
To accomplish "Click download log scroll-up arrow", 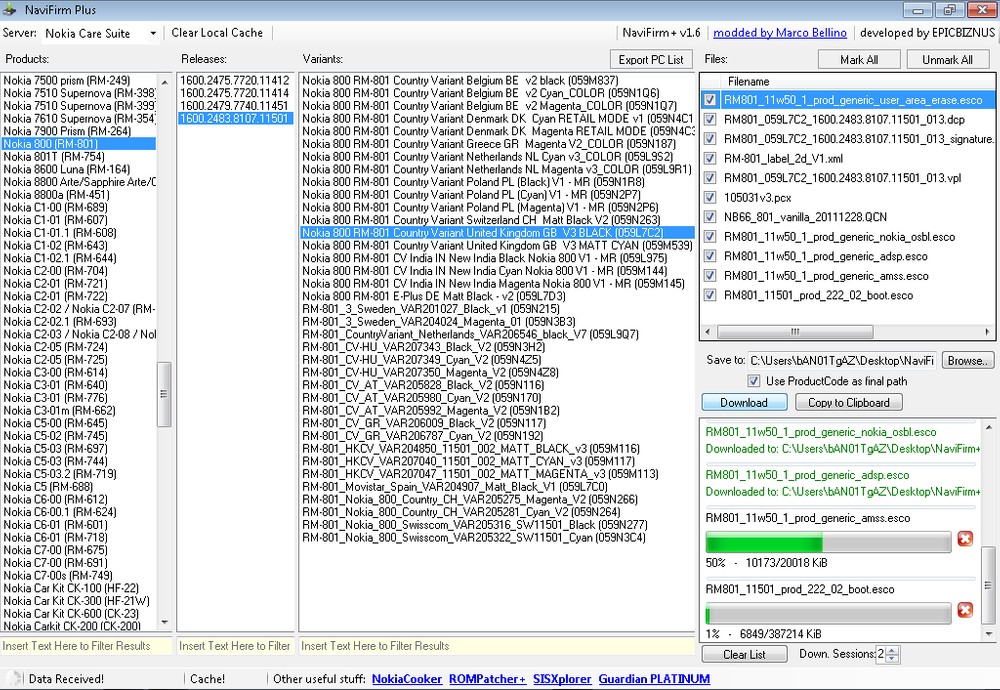I will click(x=989, y=427).
